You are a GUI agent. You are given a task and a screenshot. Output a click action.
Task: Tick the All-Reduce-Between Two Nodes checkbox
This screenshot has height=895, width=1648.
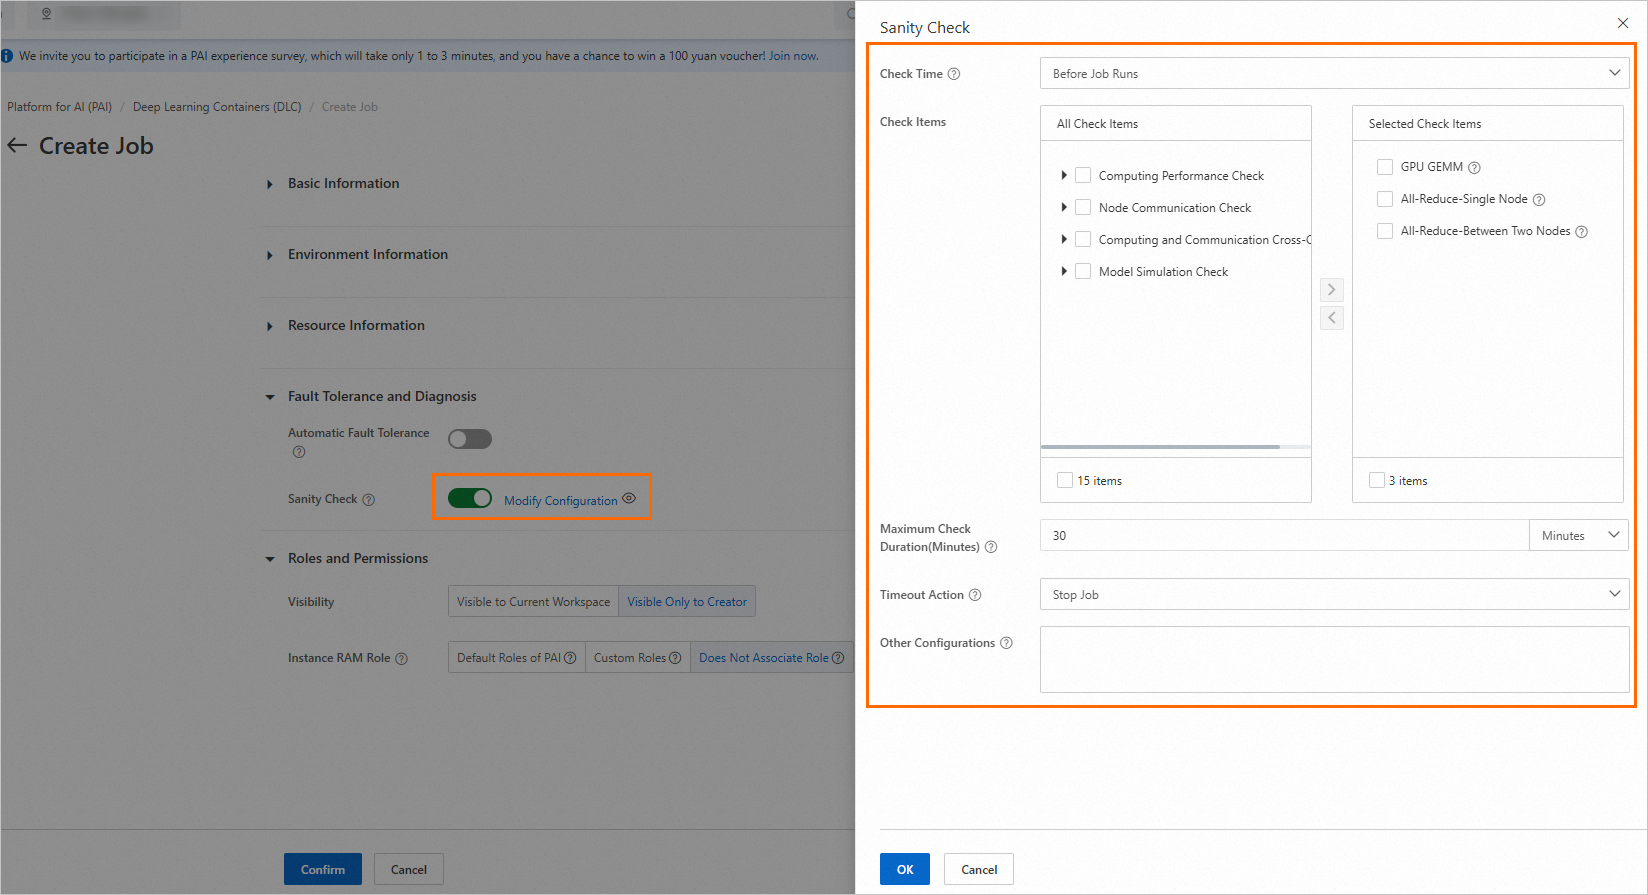click(1385, 231)
